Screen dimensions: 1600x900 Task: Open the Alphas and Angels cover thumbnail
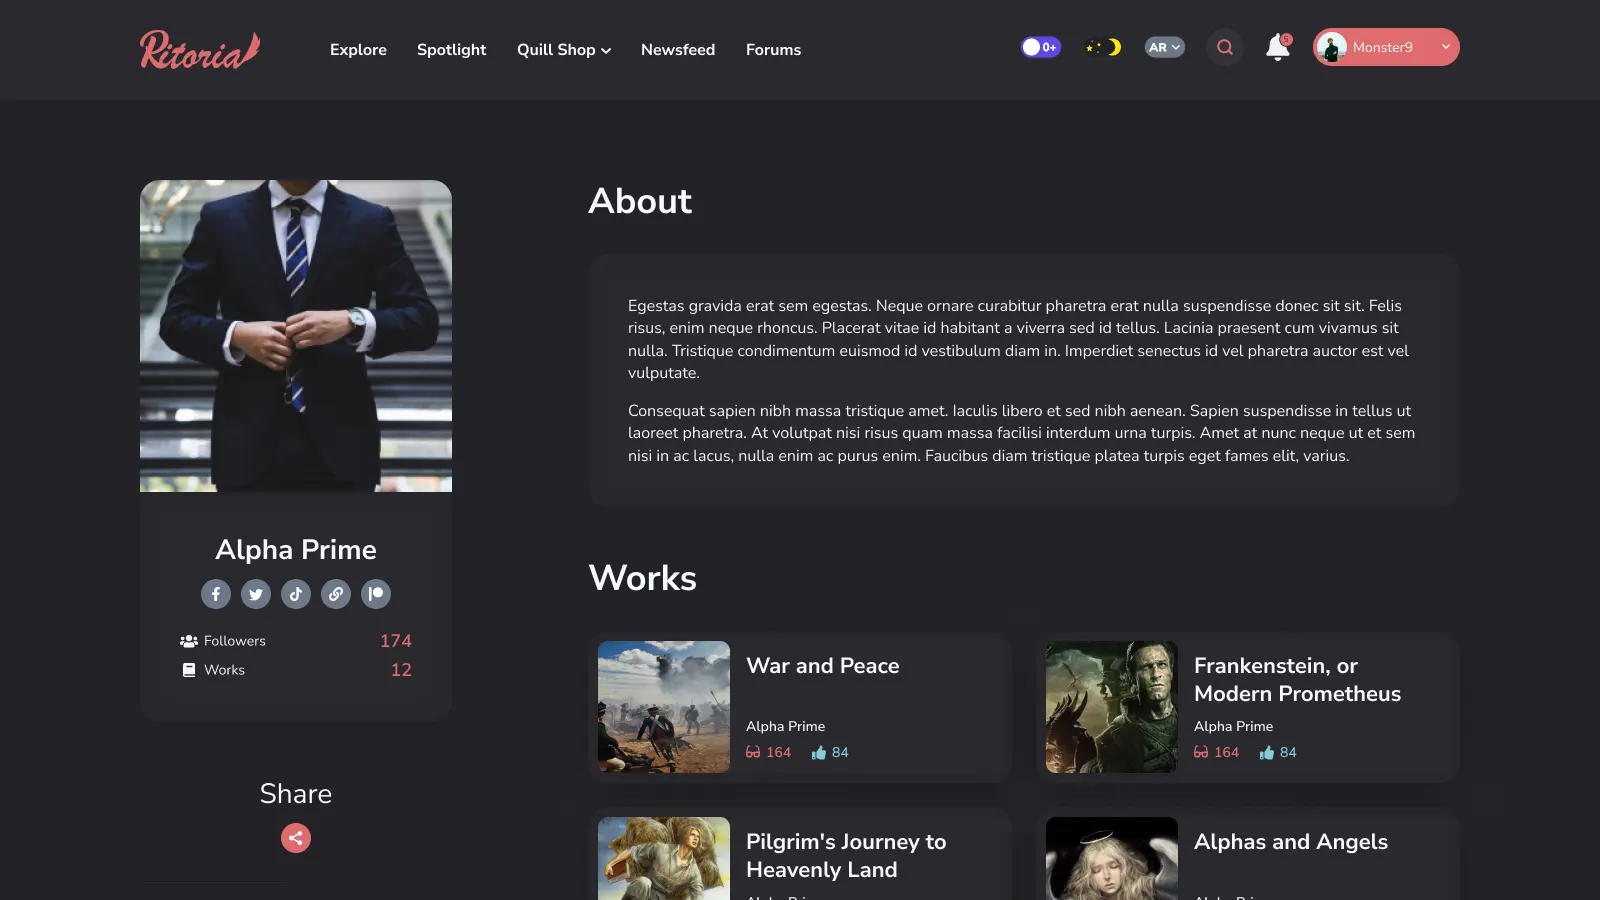[x=1112, y=858]
